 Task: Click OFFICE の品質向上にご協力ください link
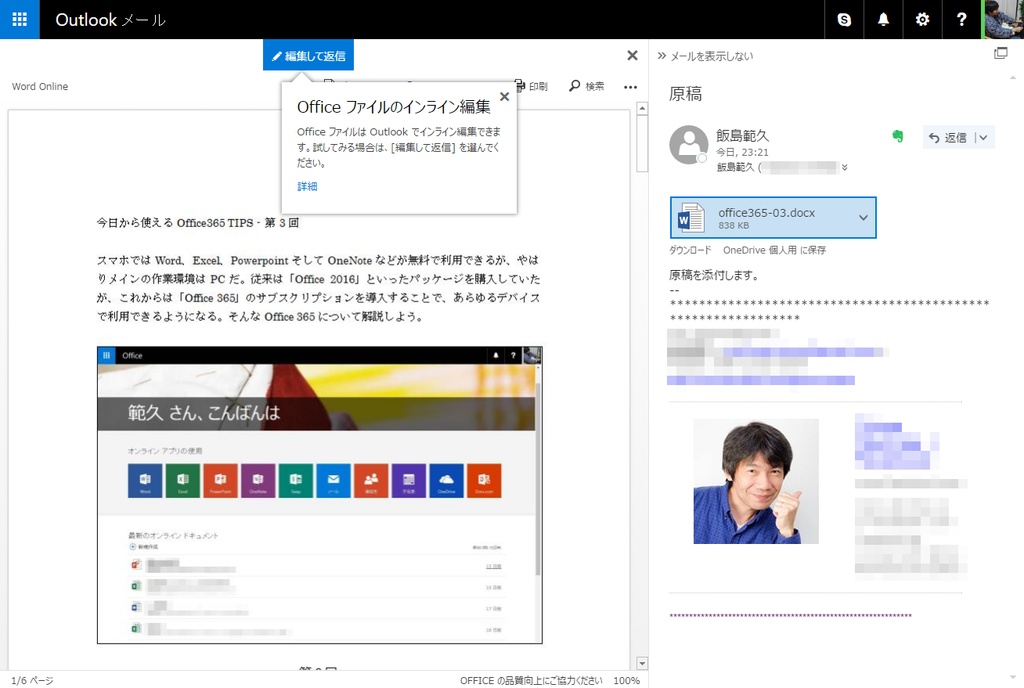(x=531, y=680)
